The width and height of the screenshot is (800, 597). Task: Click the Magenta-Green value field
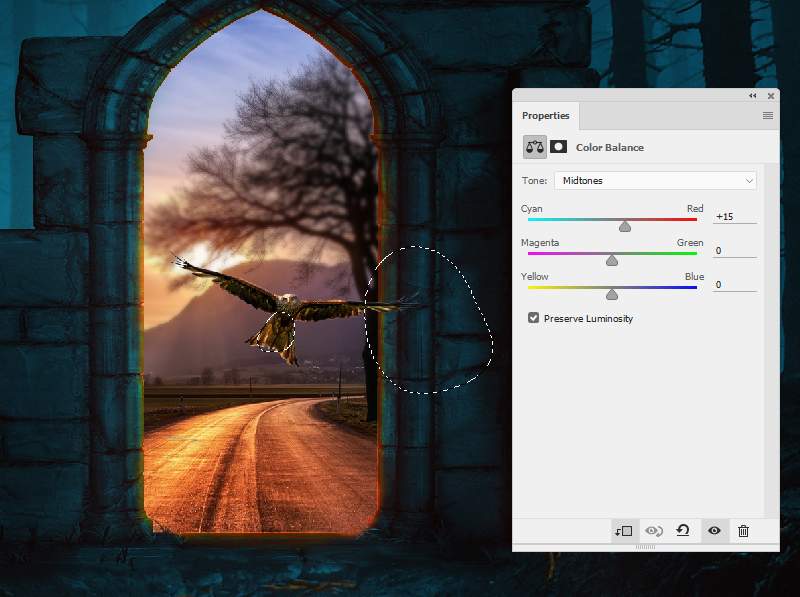click(x=735, y=251)
